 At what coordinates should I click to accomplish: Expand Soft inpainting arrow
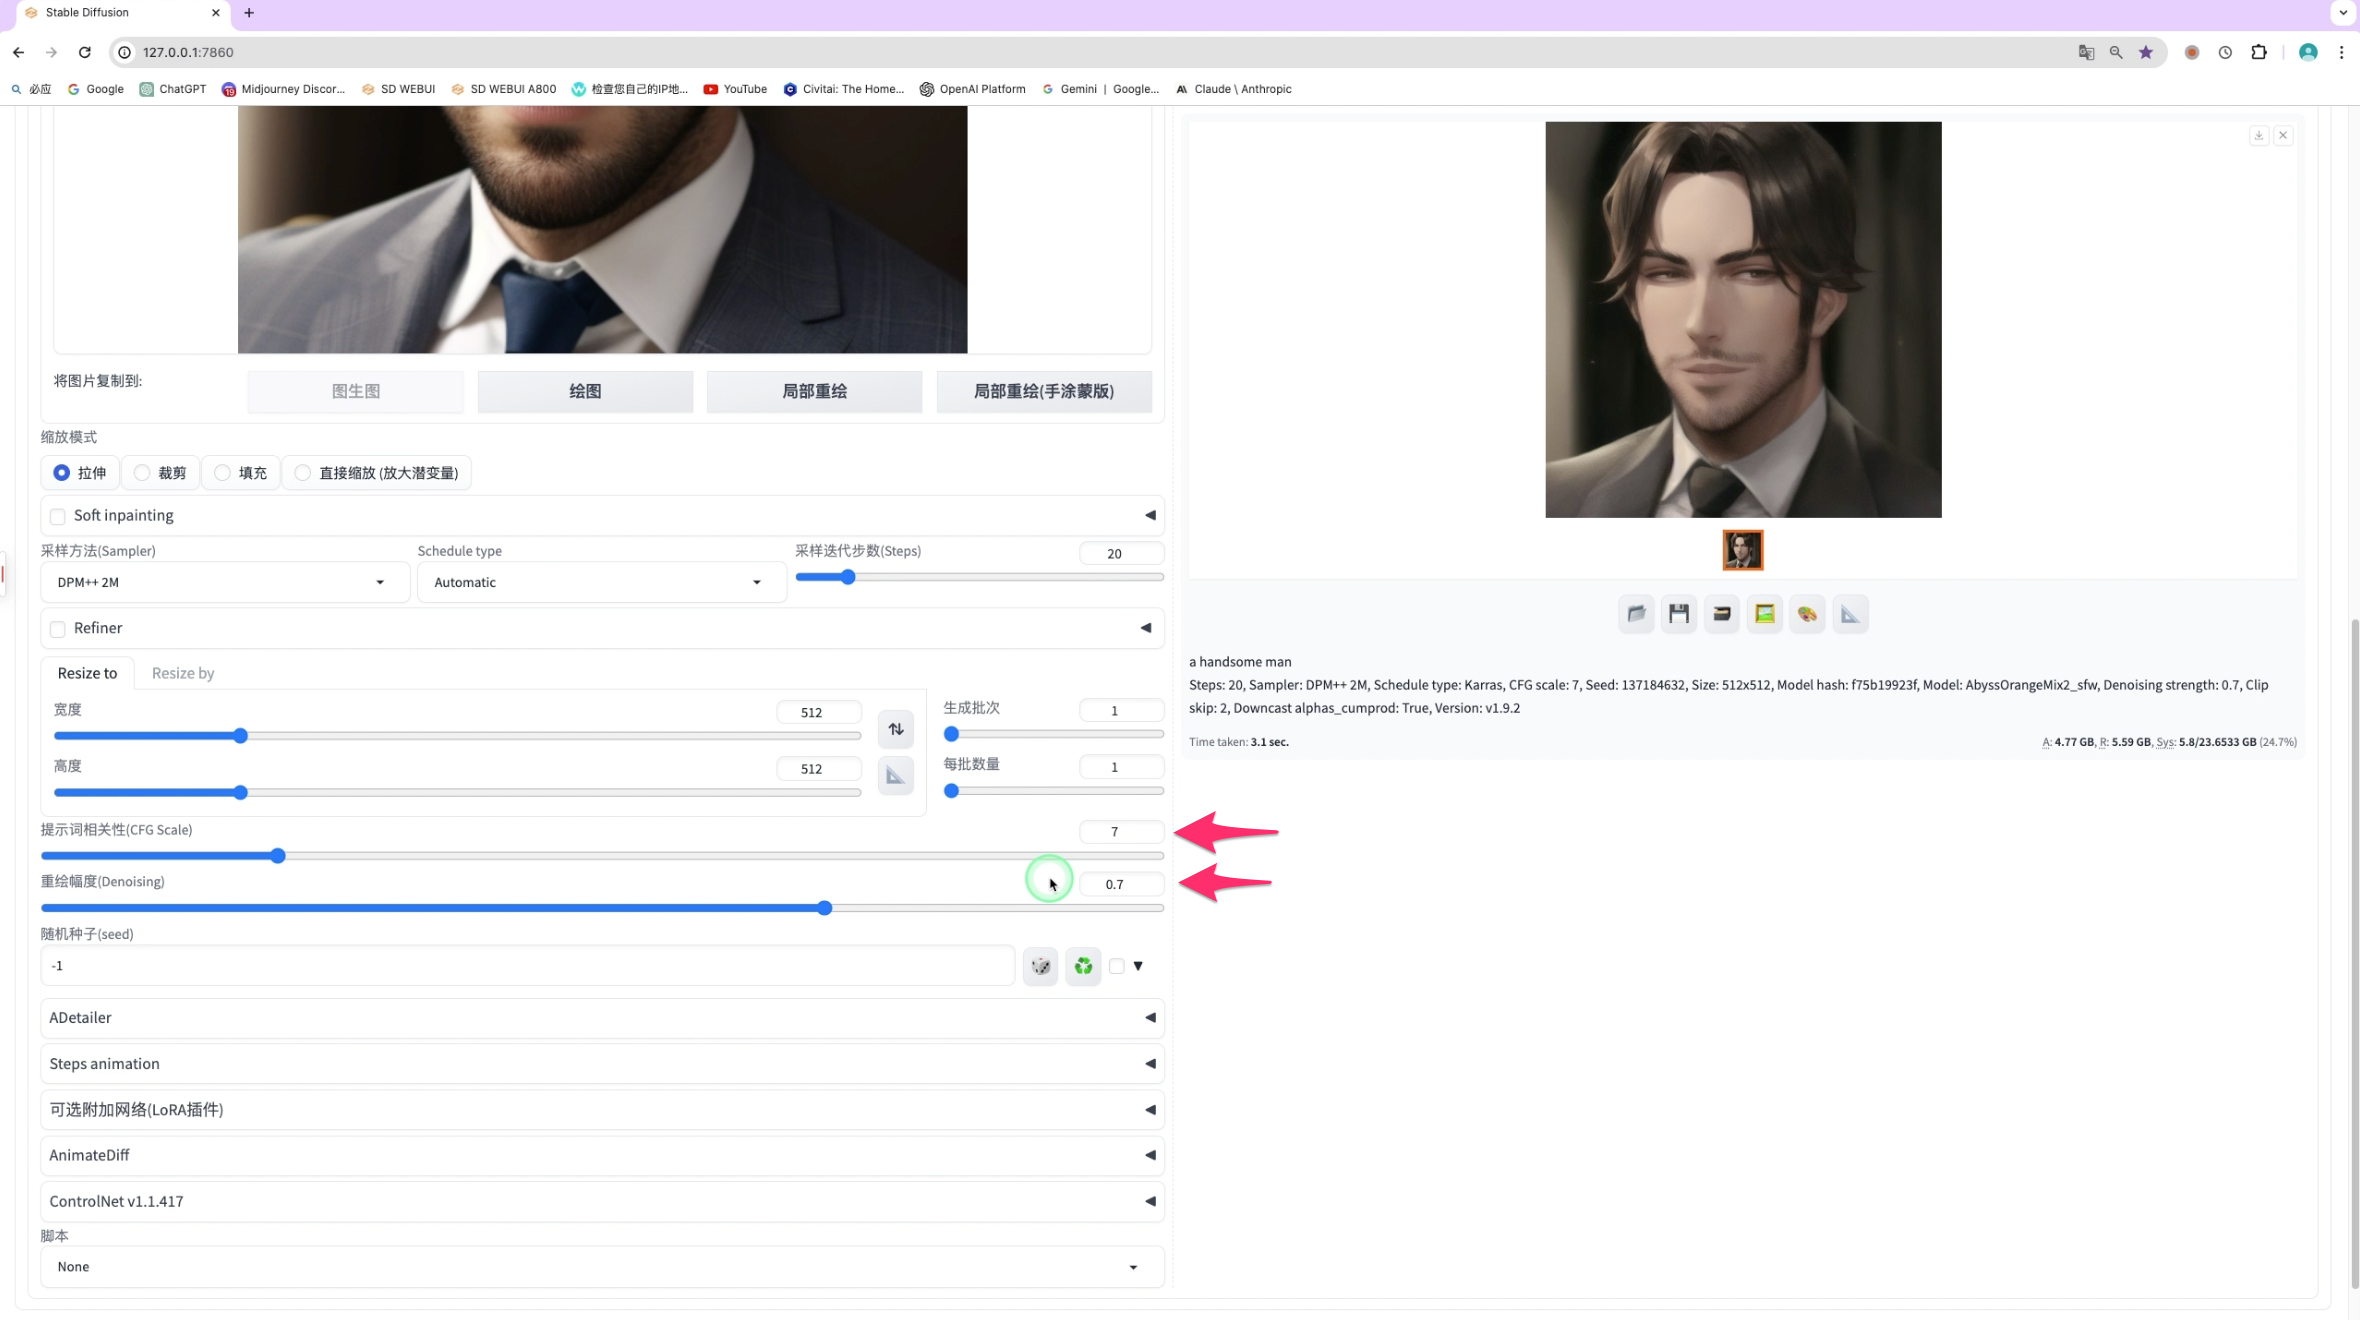pyautogui.click(x=1150, y=515)
